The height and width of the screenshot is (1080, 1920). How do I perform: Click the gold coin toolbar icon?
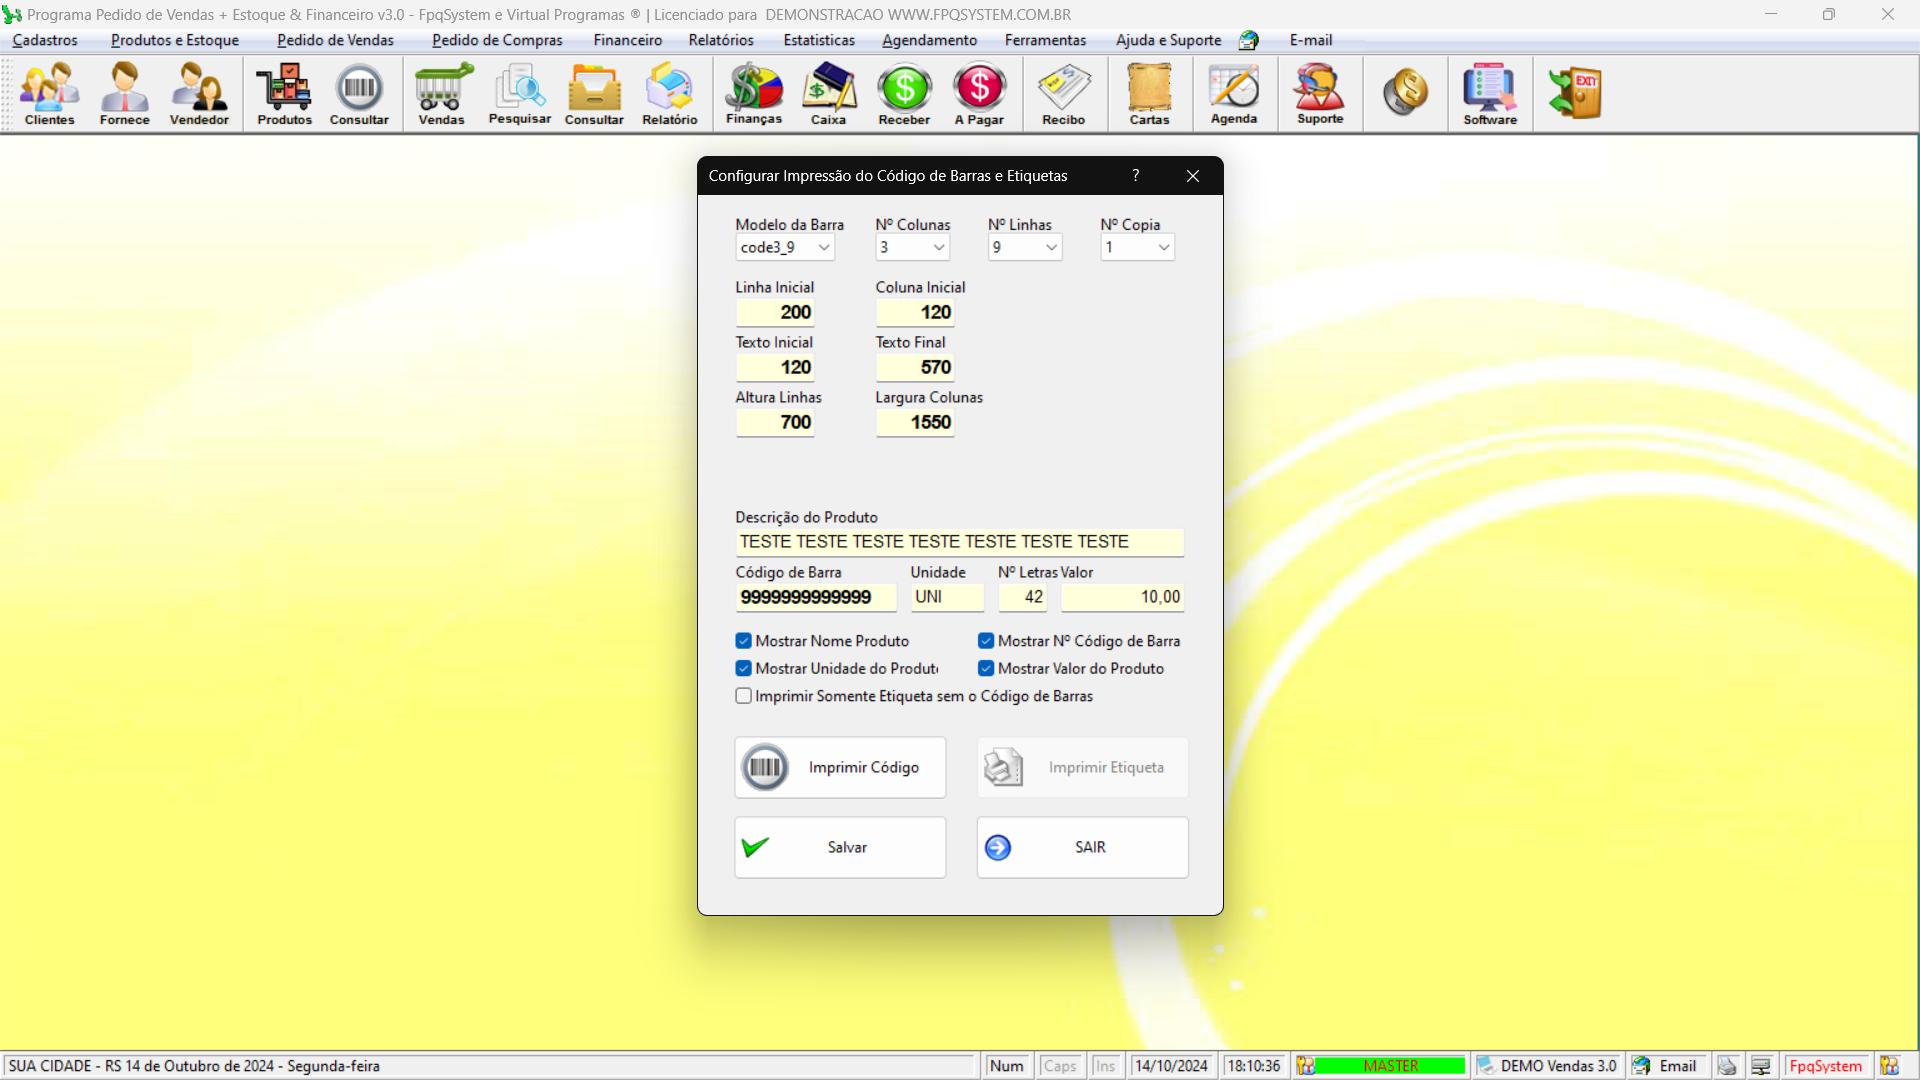pos(1405,92)
